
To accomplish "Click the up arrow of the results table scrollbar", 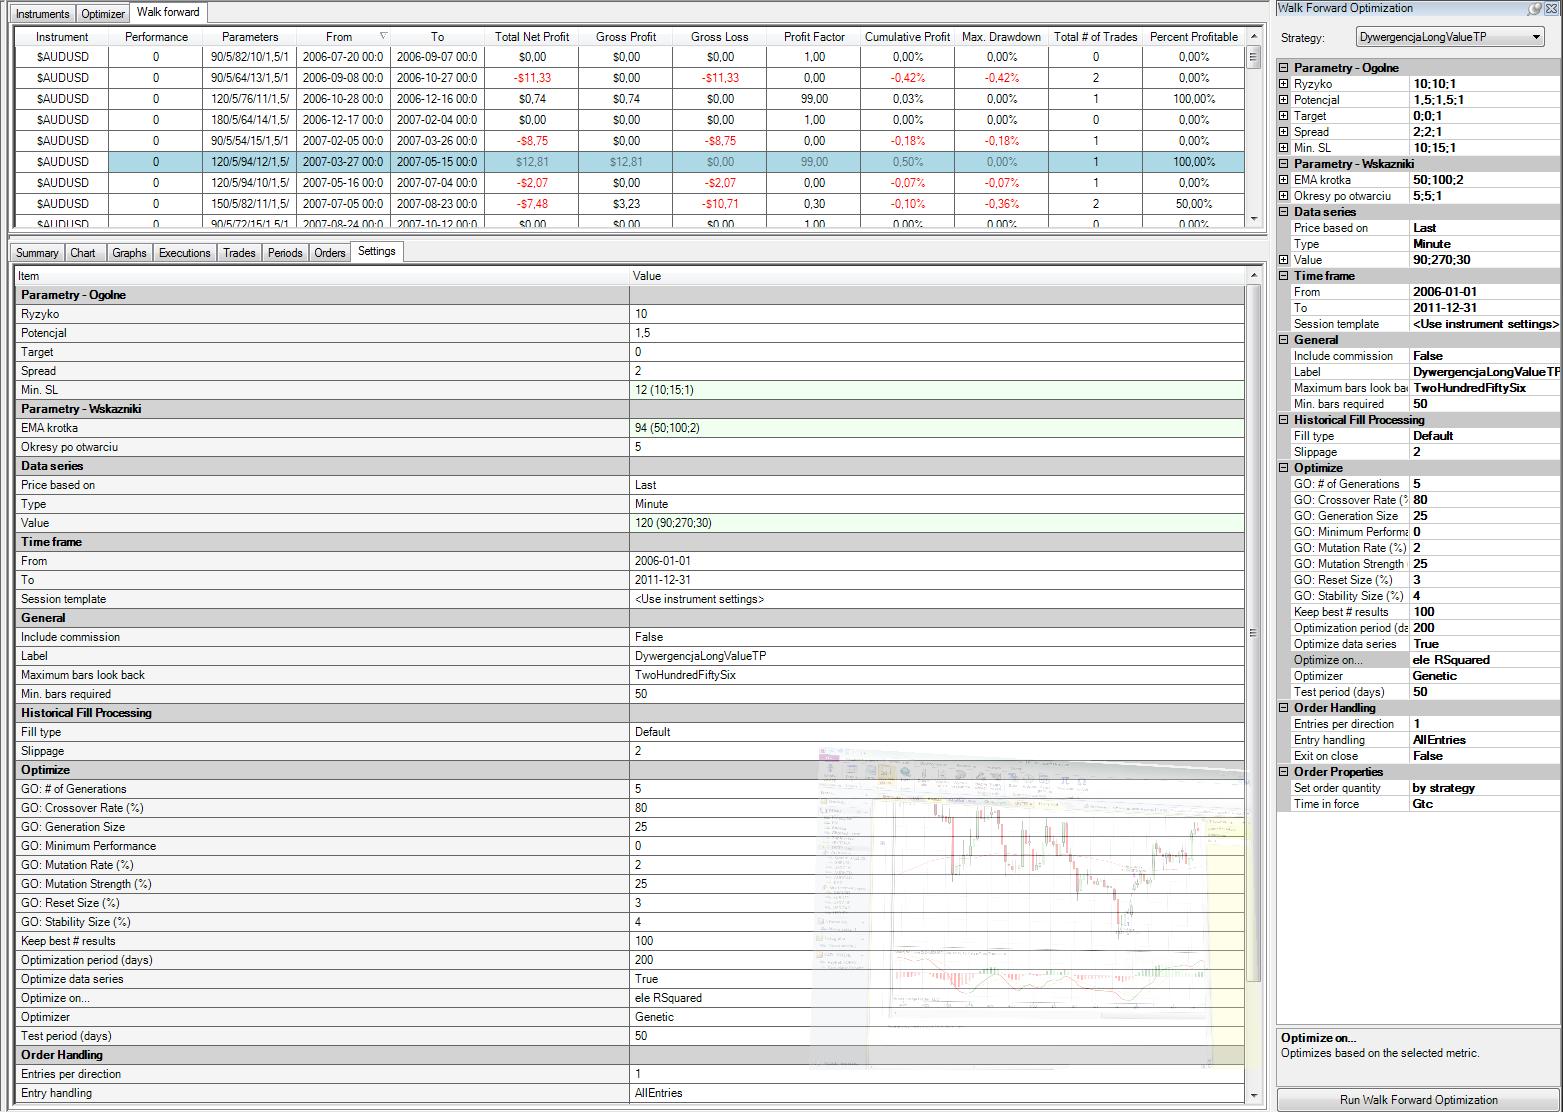I will [x=1254, y=34].
